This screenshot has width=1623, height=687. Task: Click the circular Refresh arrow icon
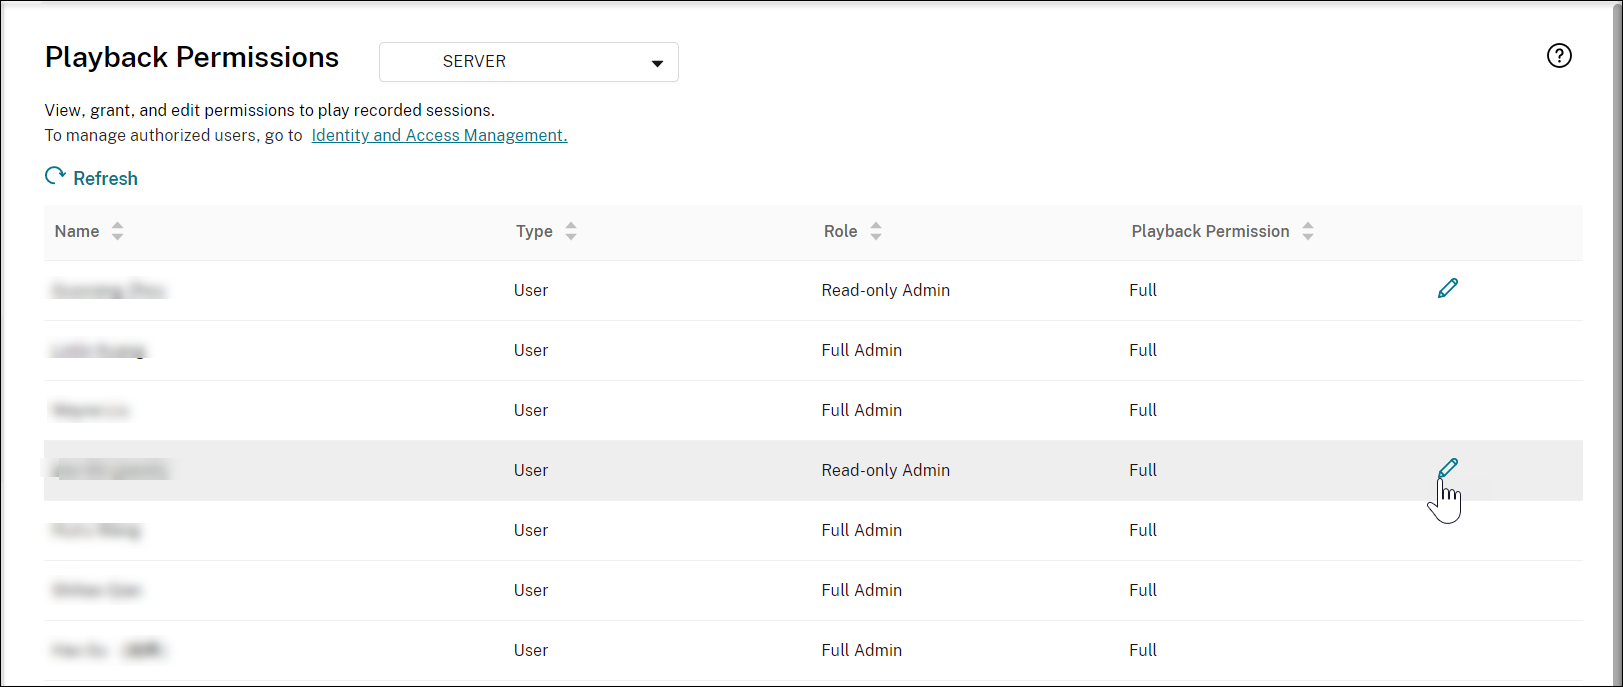pyautogui.click(x=55, y=177)
